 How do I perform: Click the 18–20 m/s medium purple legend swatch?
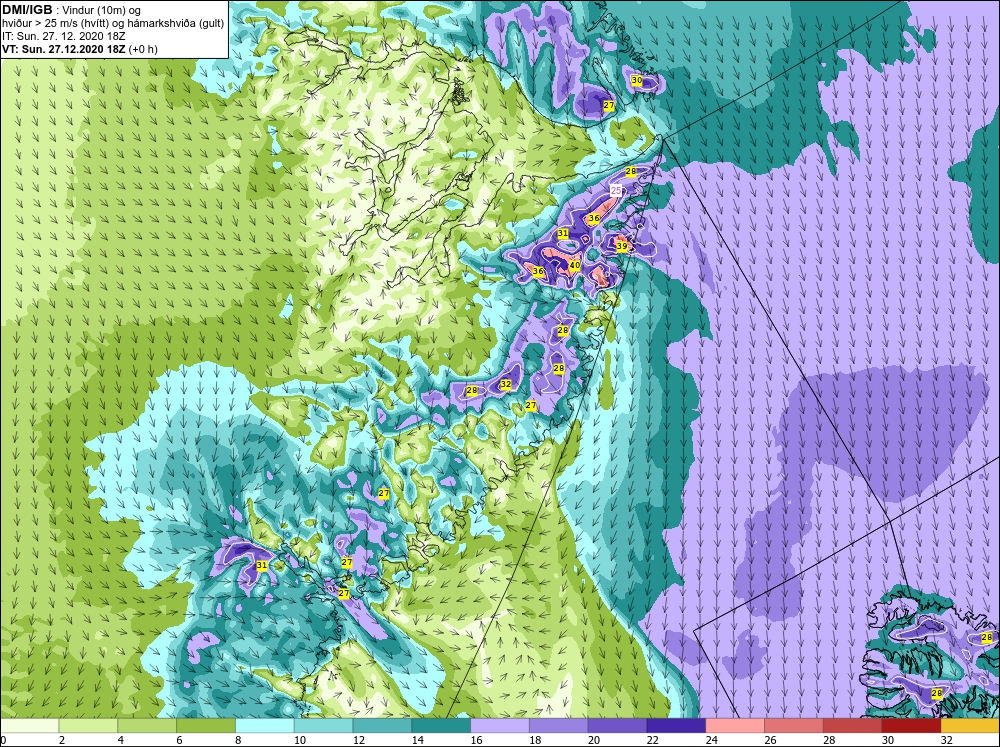(x=559, y=725)
